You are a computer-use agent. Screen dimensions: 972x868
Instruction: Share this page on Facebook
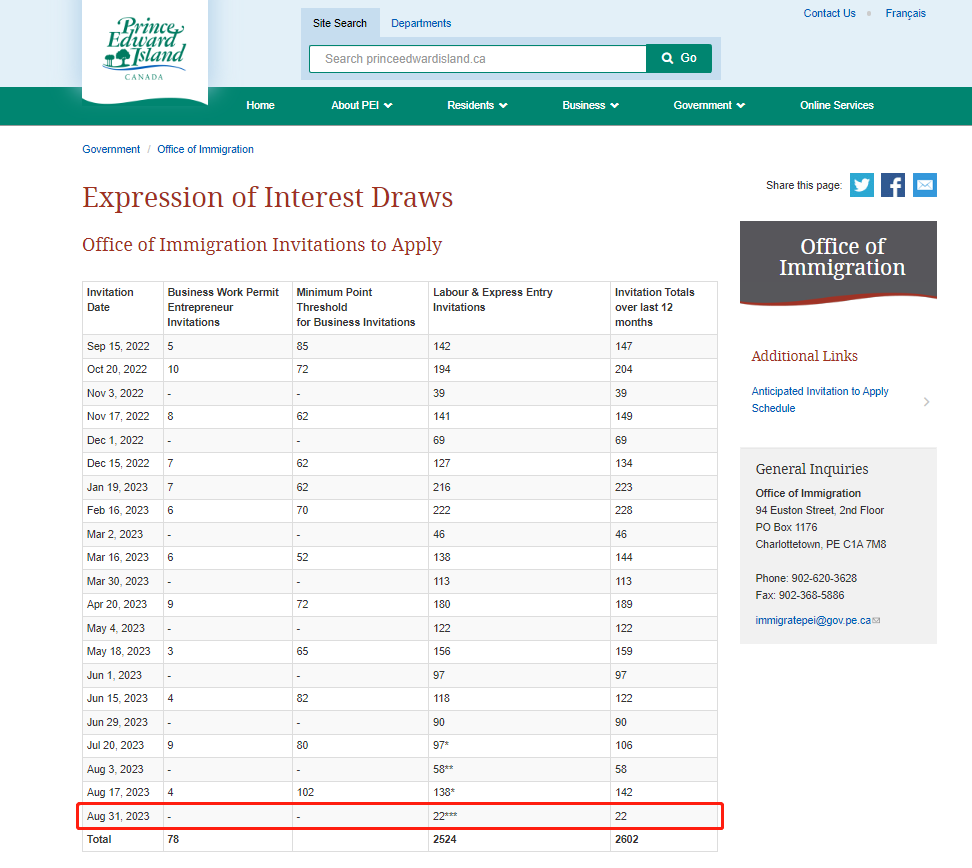pos(893,185)
